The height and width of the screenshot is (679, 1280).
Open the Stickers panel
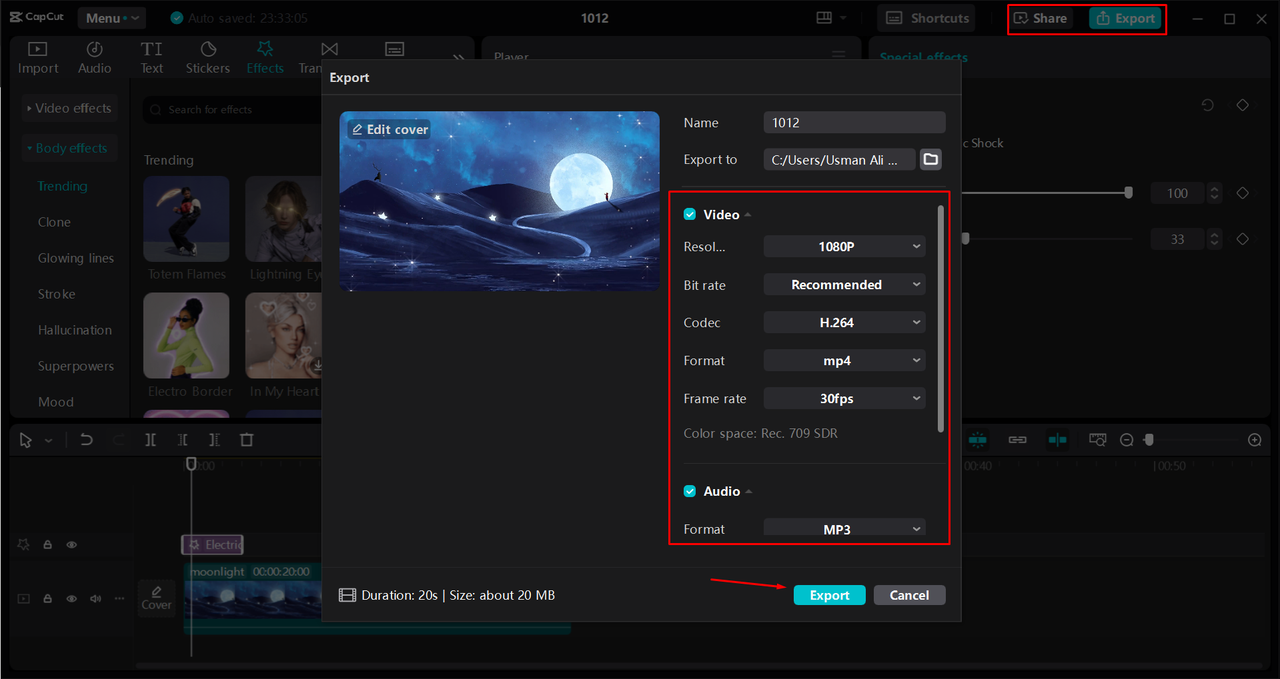(208, 58)
